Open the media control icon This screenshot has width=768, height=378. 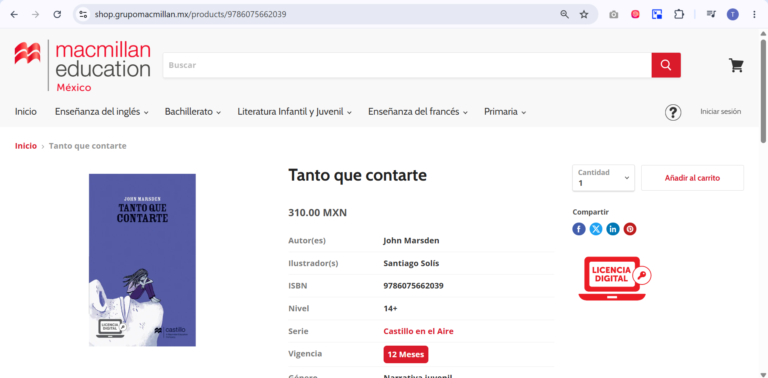[711, 14]
